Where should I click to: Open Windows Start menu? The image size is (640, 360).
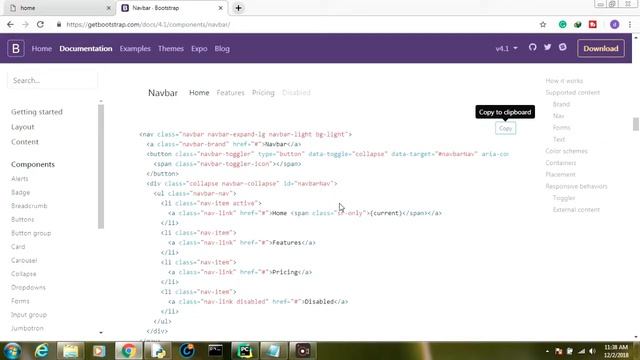pyautogui.click(x=13, y=351)
